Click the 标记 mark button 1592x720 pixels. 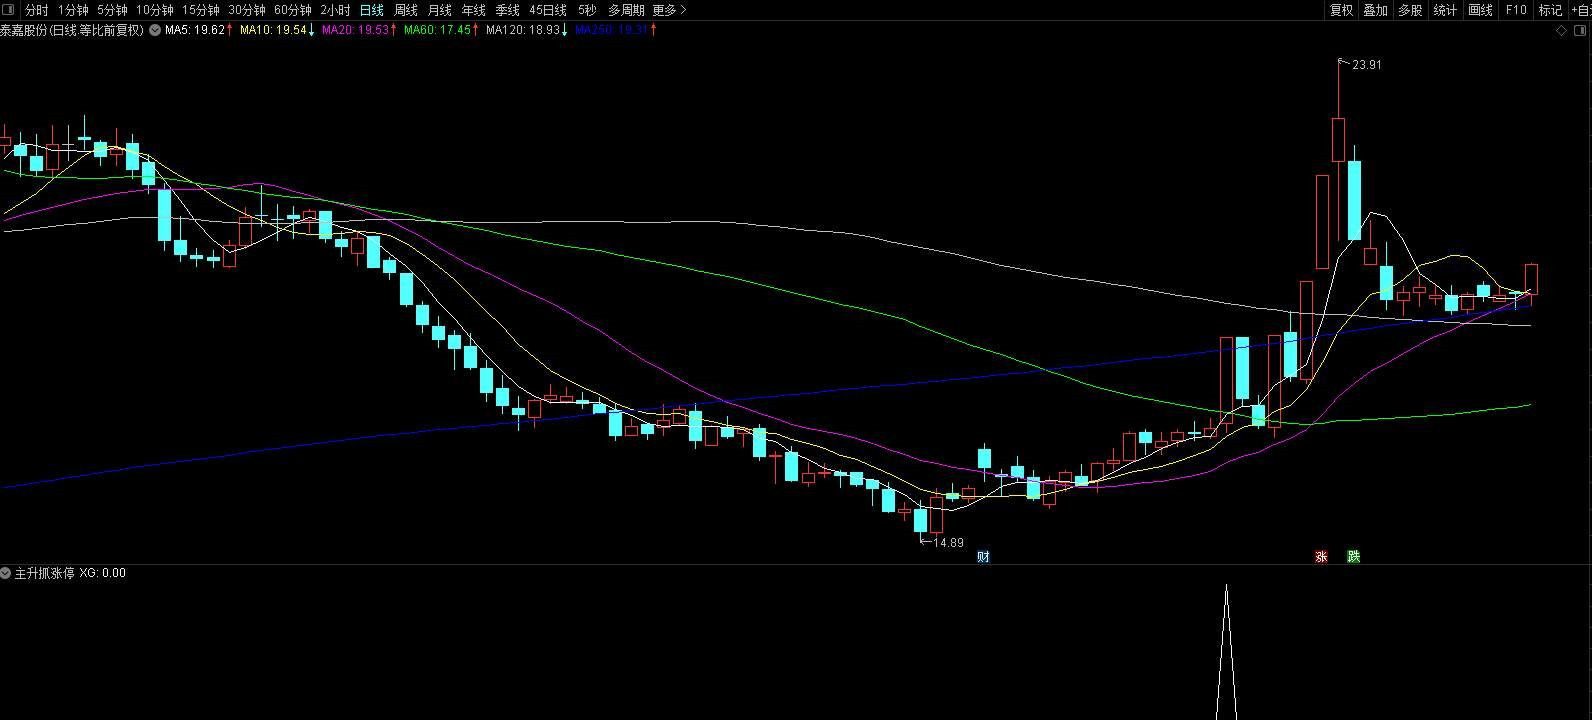(x=1550, y=10)
